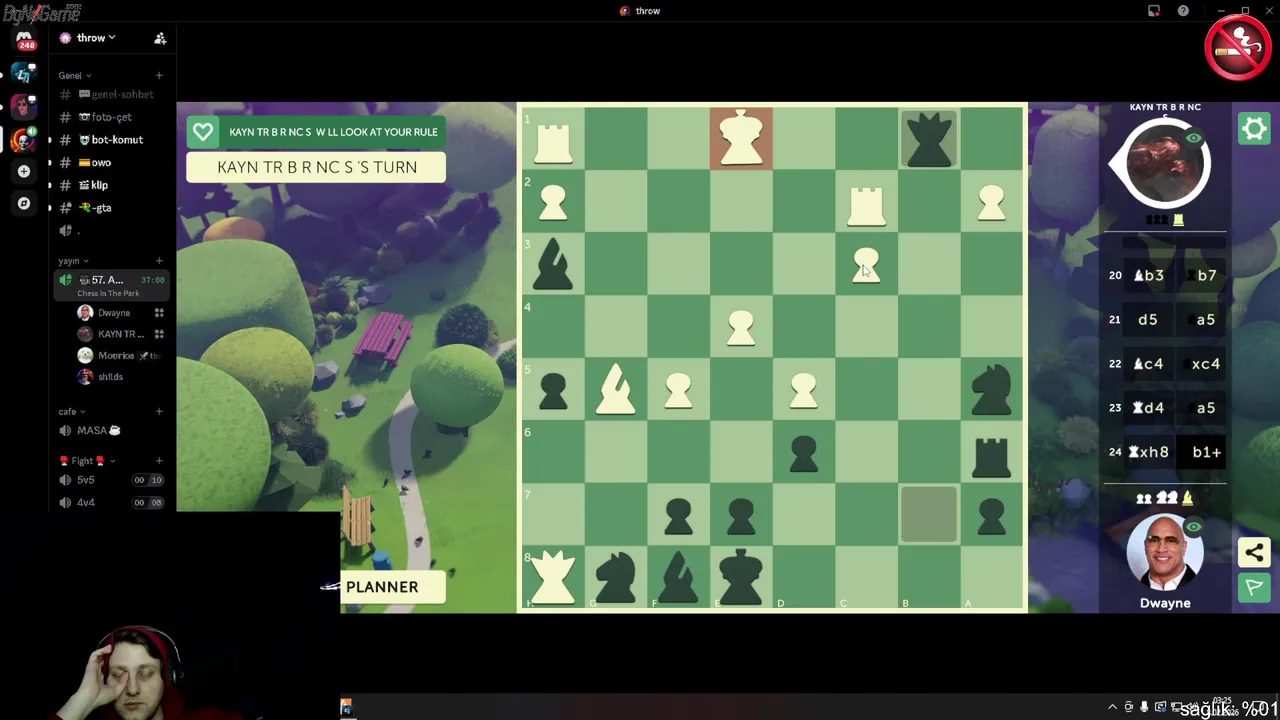Click the share icon beside Dwayne
Screen dimensions: 1280x720
click(x=1254, y=552)
